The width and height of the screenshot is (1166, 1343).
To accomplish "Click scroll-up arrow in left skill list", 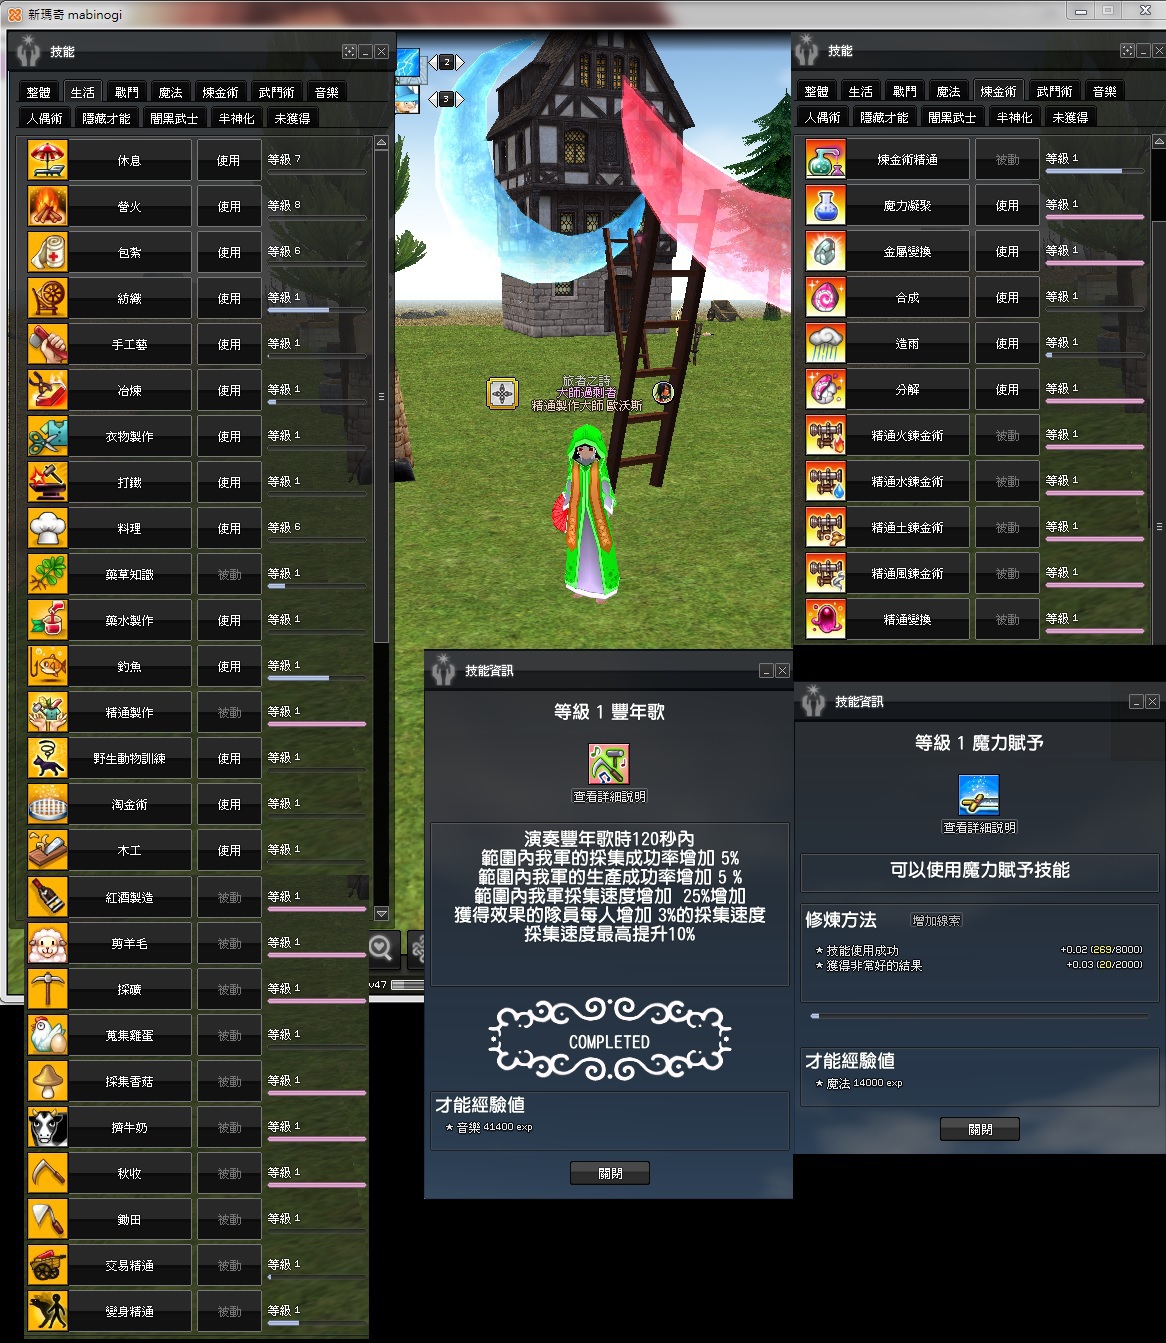I will 381,143.
